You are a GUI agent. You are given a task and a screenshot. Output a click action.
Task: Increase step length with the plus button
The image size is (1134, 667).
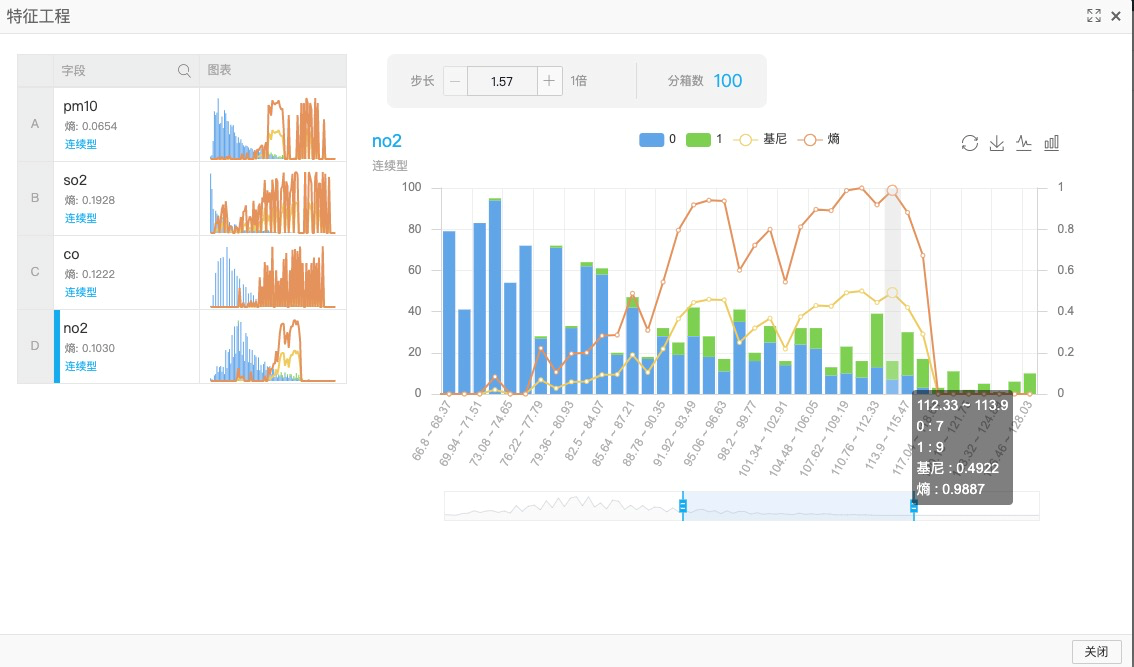[x=549, y=81]
